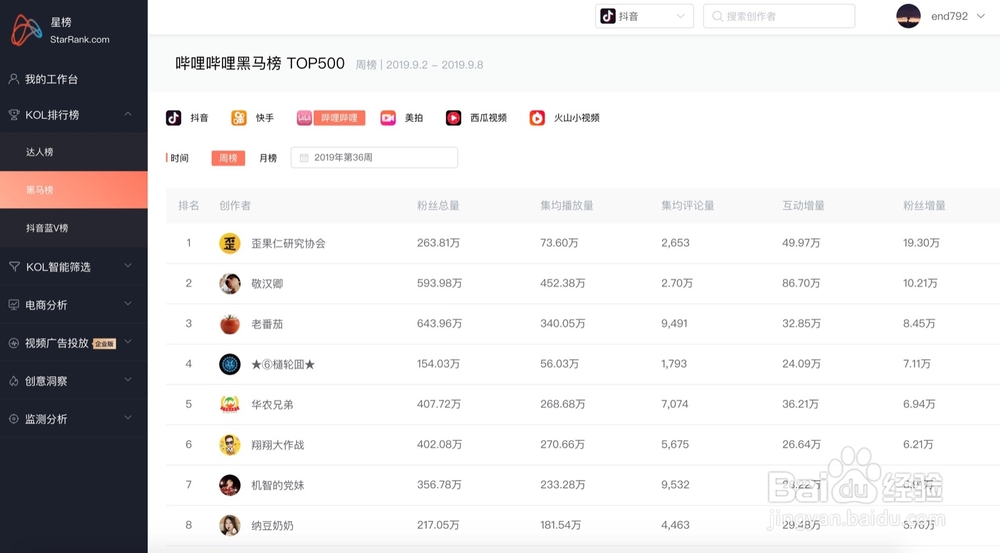Viewport: 1000px width, 553px height.
Task: Click the KOL排行榜 trophy icon
Action: click(13, 115)
